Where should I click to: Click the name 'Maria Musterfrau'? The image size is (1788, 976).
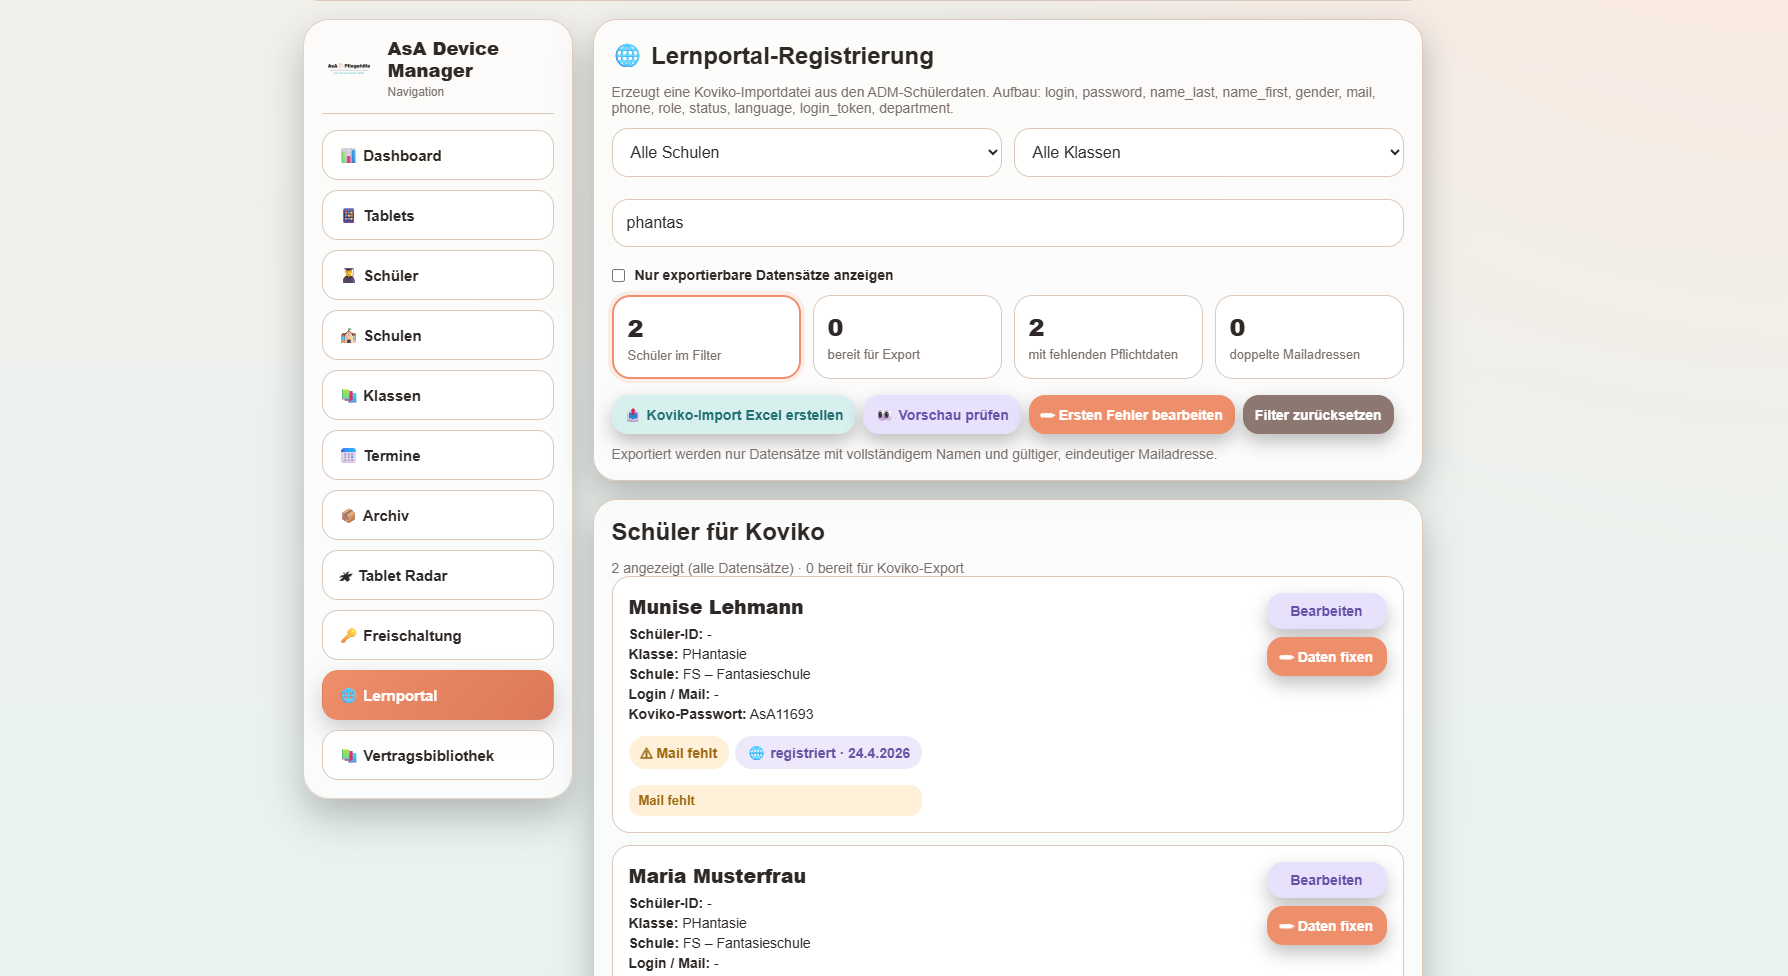(718, 876)
